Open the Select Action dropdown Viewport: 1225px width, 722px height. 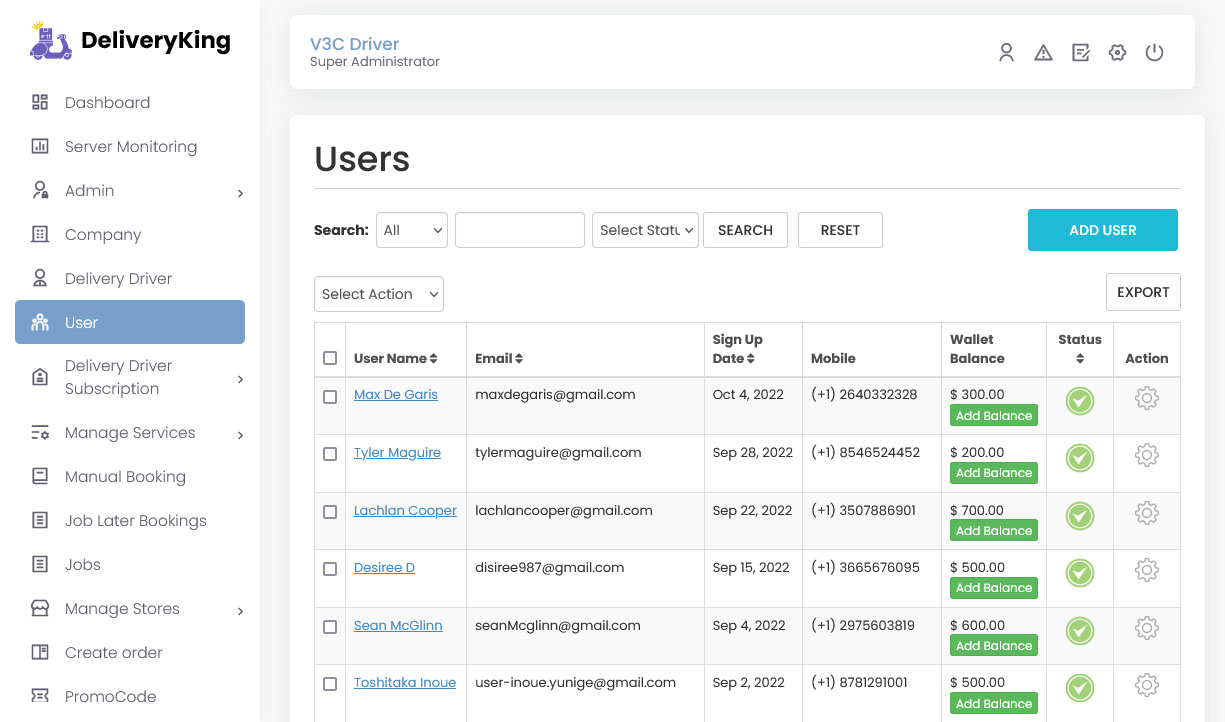coord(379,294)
